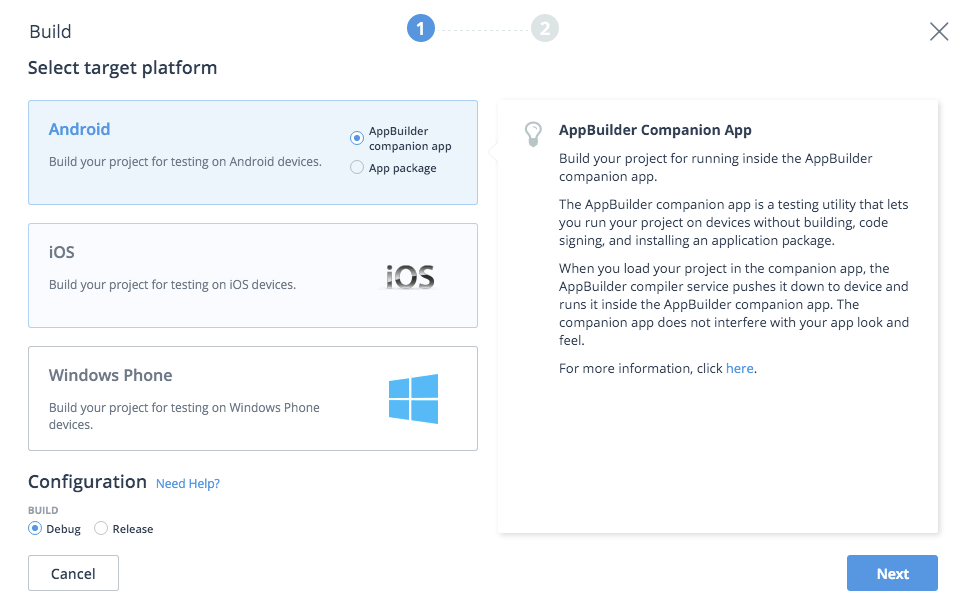Click the Windows logo icon
This screenshot has height=603, width=961.
(x=413, y=398)
